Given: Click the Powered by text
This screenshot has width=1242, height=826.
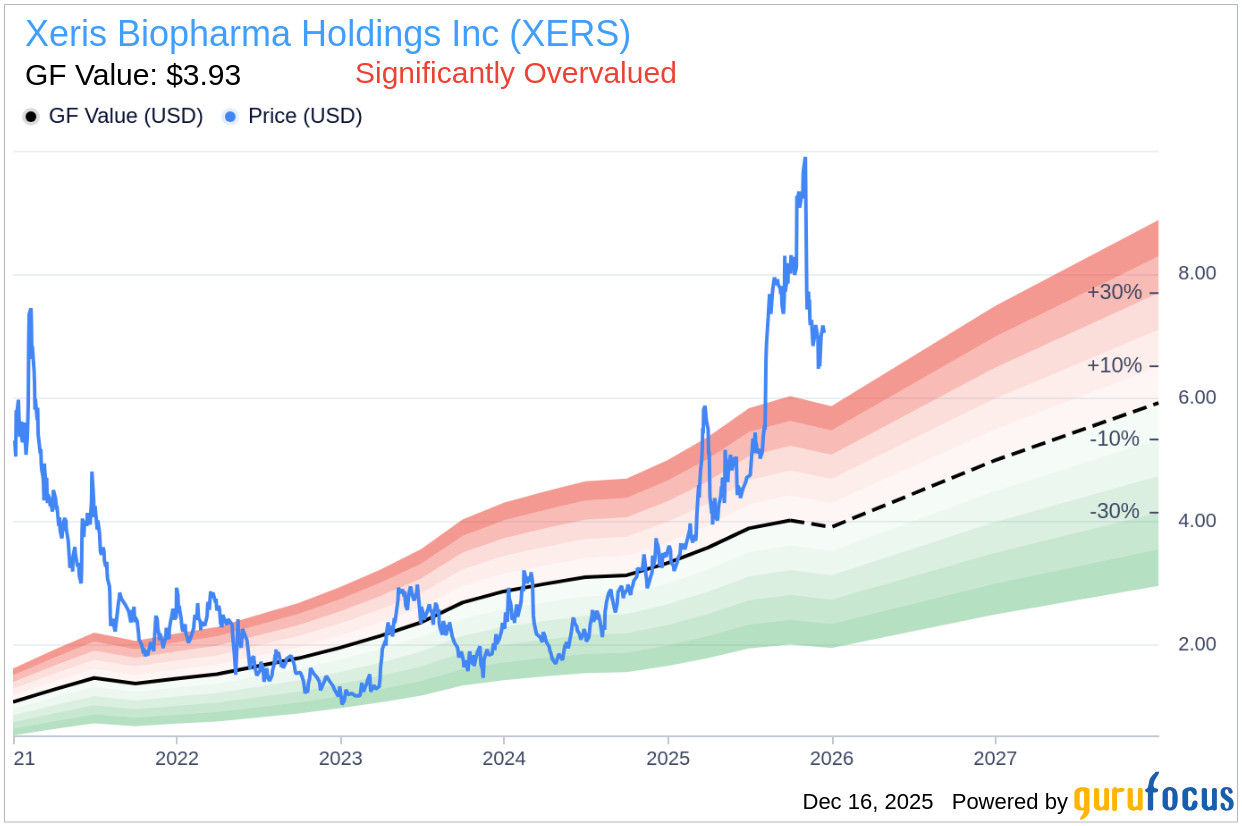Looking at the screenshot, I should (1009, 802).
